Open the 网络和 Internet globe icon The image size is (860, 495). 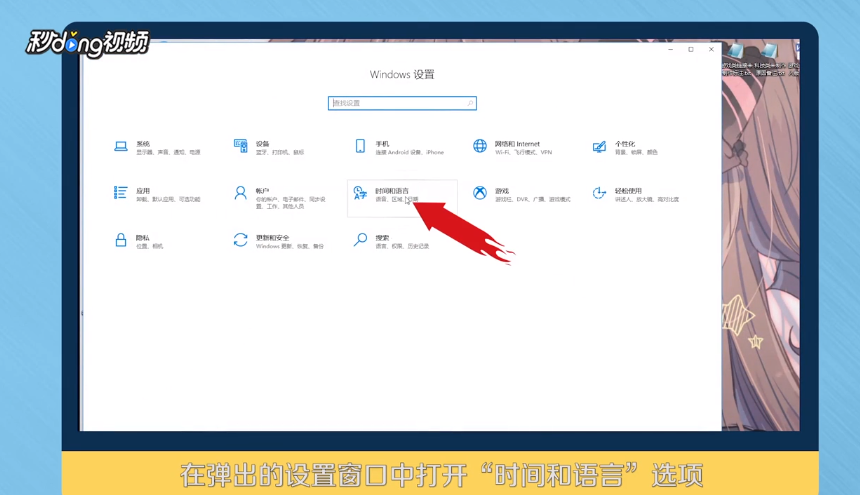click(x=480, y=146)
